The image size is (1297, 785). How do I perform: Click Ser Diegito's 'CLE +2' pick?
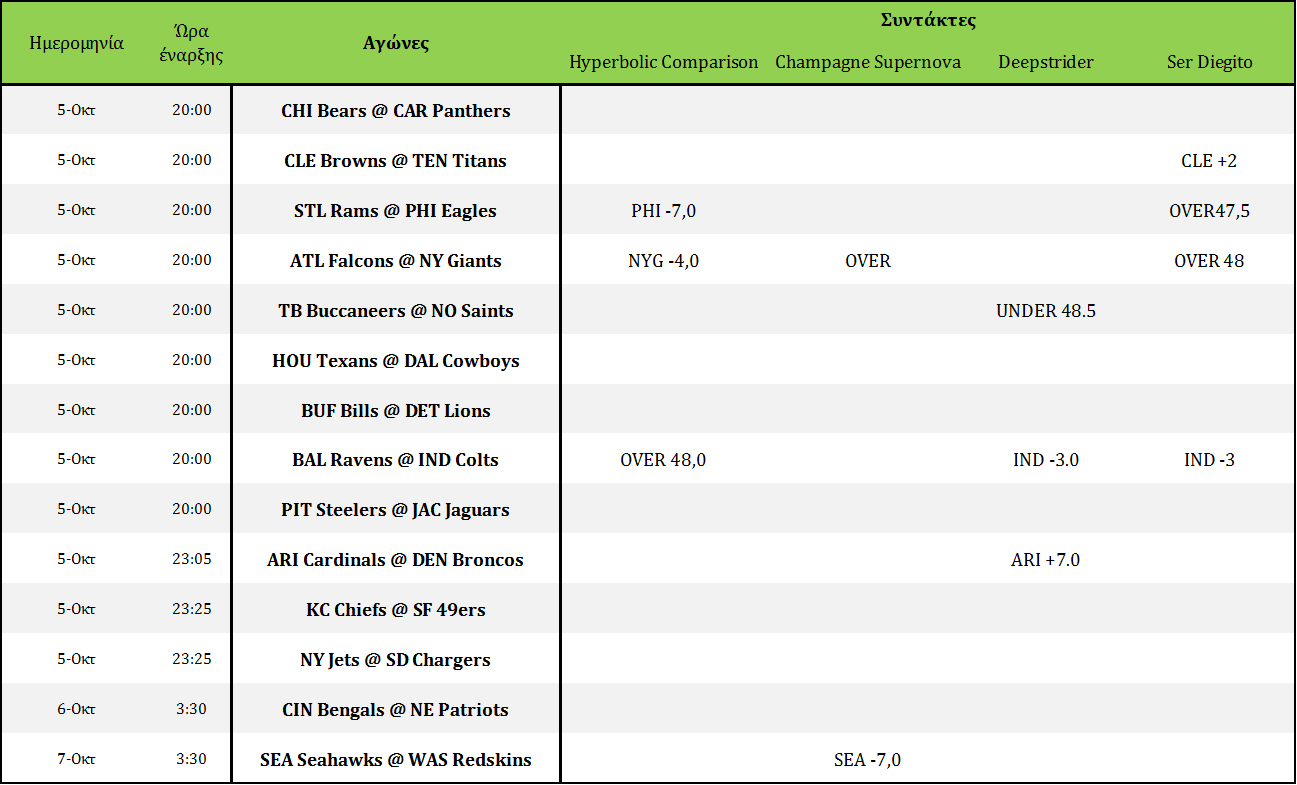1209,161
